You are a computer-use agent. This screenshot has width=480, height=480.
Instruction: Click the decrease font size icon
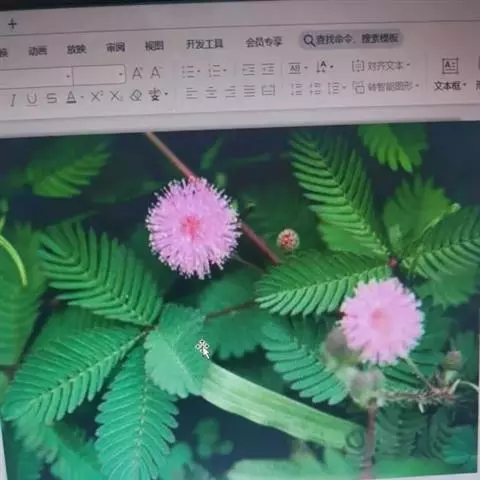156,72
